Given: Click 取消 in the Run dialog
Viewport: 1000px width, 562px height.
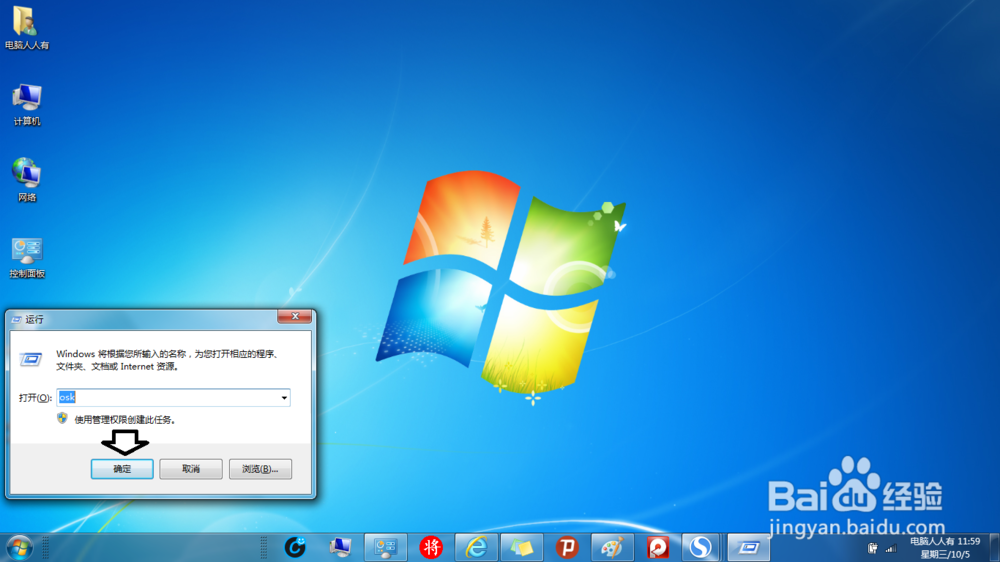Looking at the screenshot, I should pos(191,469).
